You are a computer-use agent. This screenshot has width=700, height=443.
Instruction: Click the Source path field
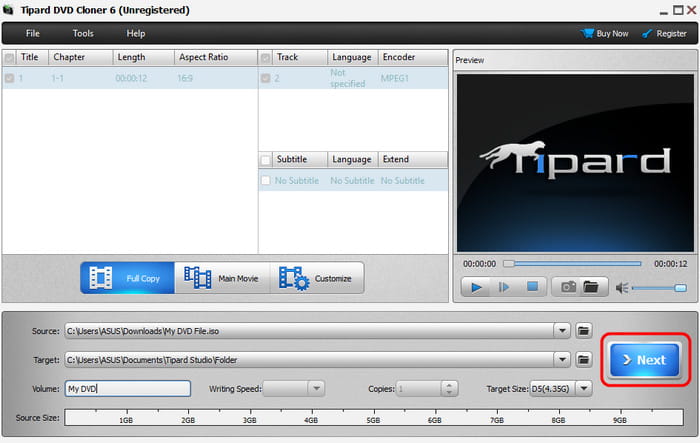[x=309, y=331]
